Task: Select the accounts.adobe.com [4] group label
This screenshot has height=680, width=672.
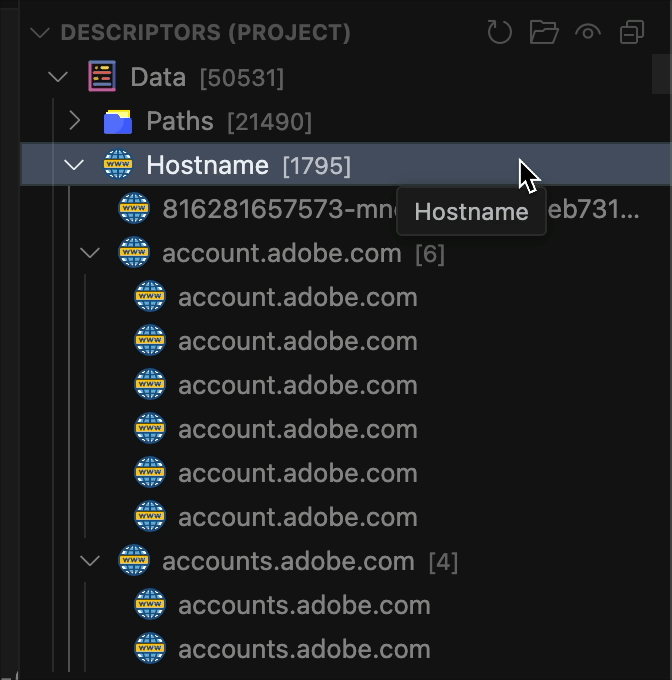Action: click(288, 561)
